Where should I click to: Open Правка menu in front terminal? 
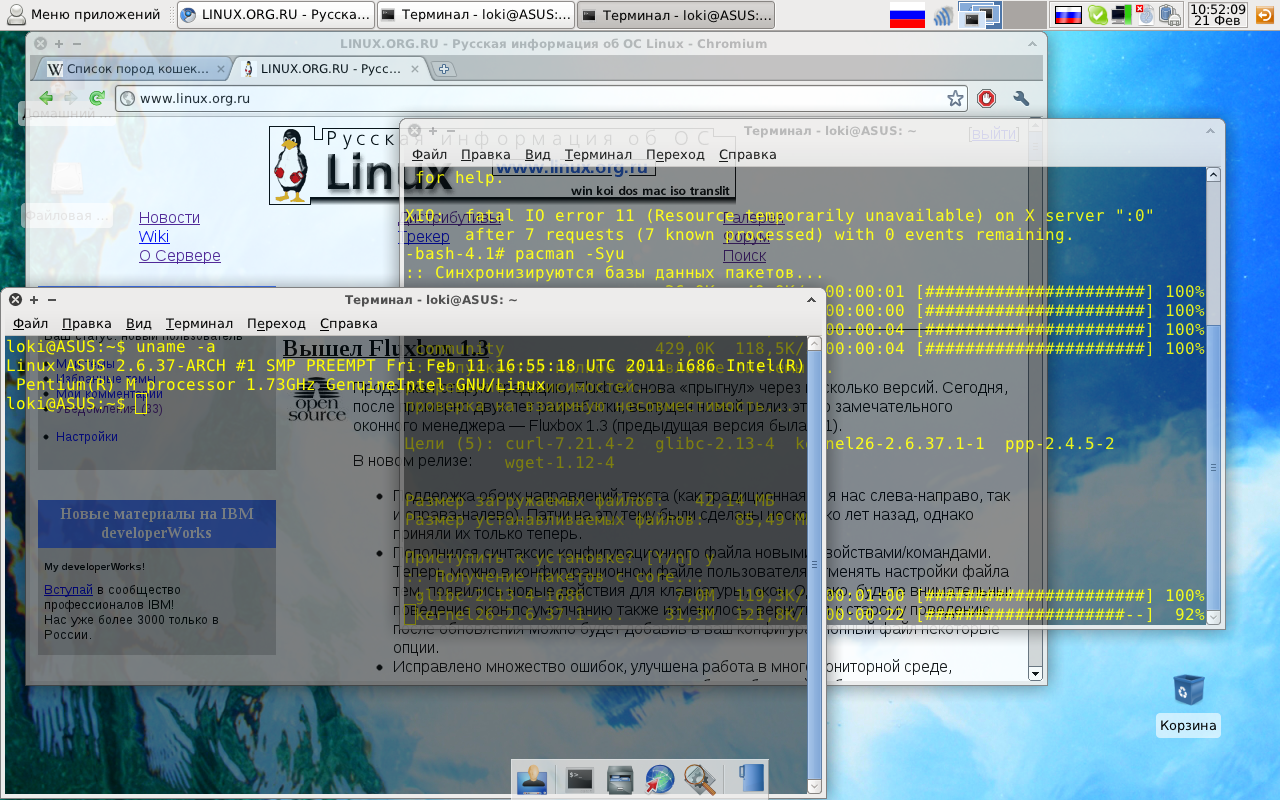pyautogui.click(x=86, y=323)
